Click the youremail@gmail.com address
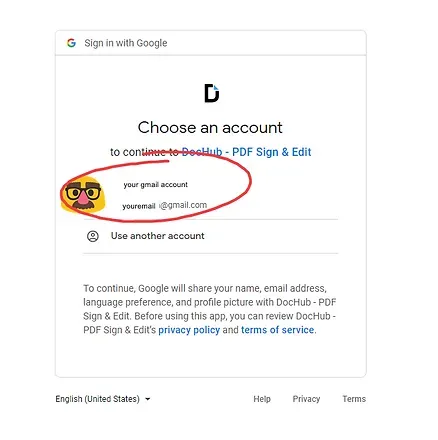Image resolution: width=438 pixels, height=440 pixels. 165,205
